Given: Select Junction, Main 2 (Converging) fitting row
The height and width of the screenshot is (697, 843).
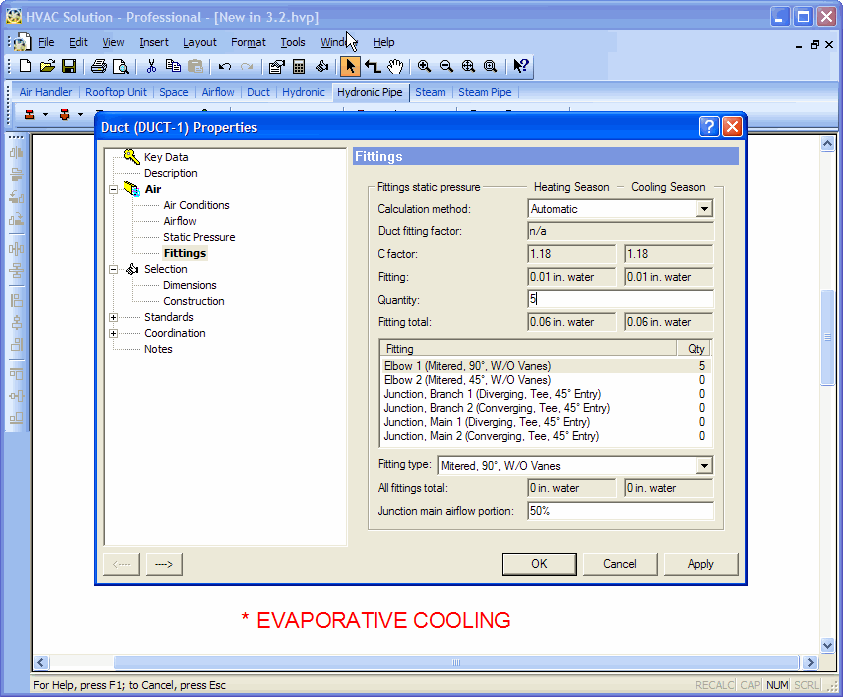Looking at the screenshot, I should [x=545, y=436].
